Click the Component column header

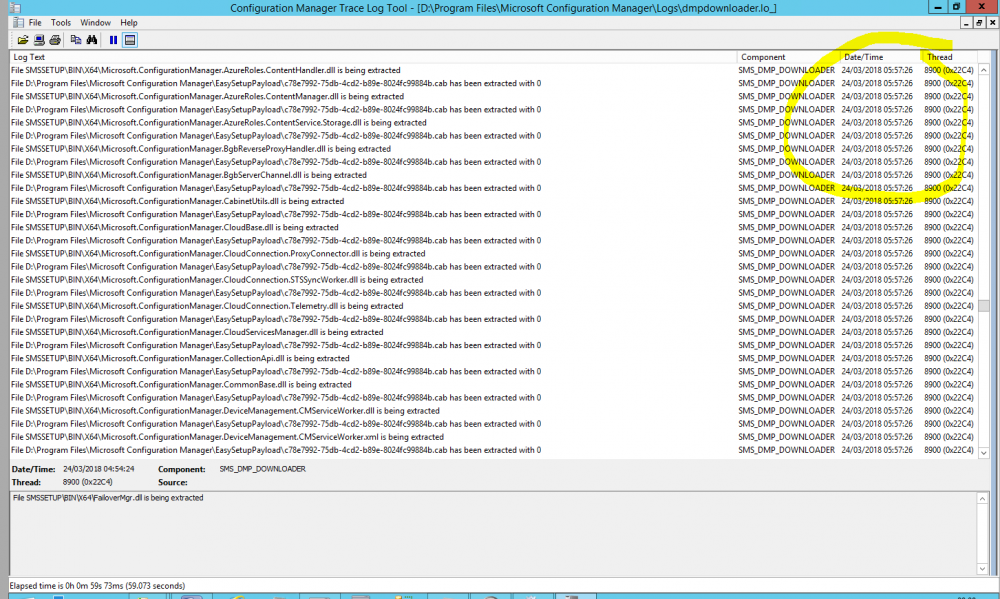point(788,57)
